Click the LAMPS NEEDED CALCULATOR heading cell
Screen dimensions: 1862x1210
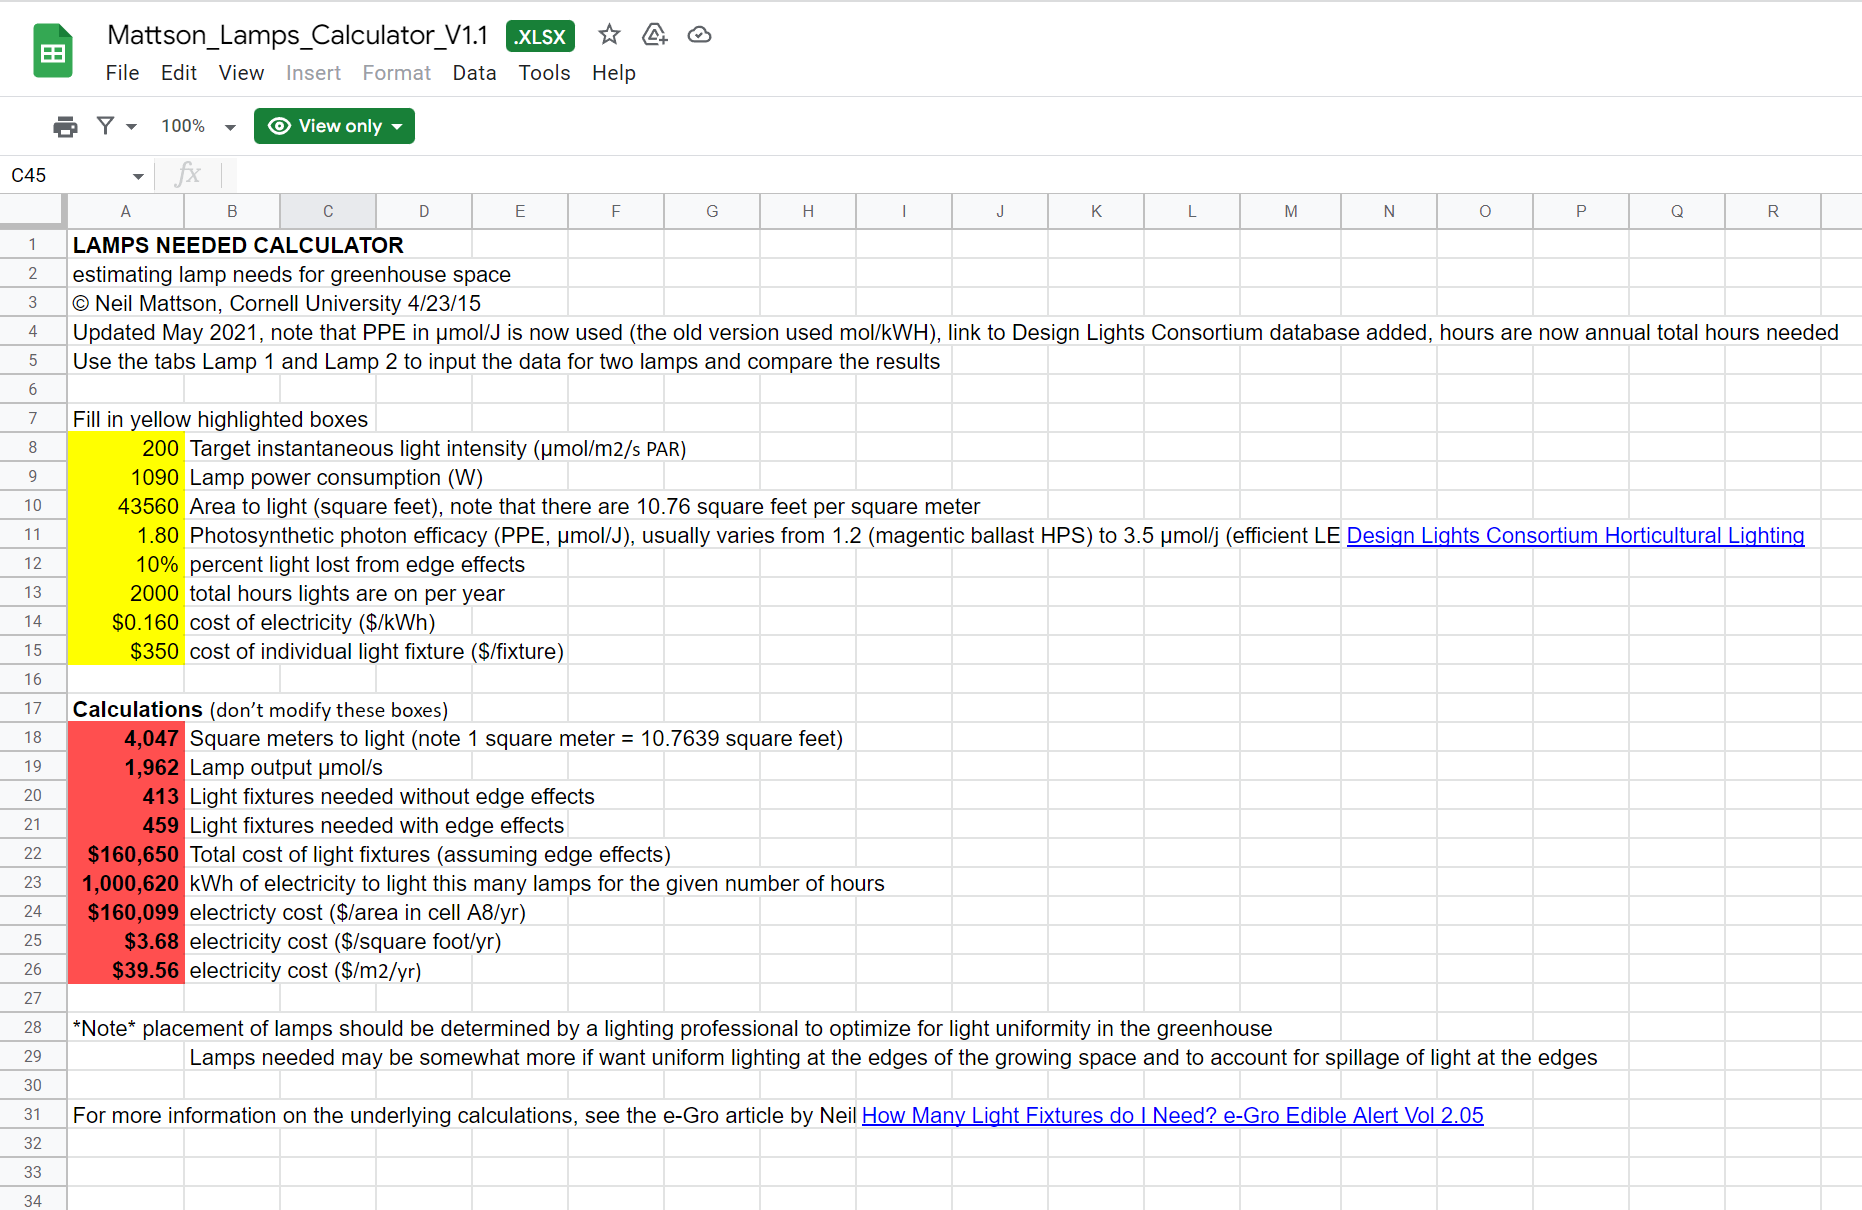tap(238, 245)
